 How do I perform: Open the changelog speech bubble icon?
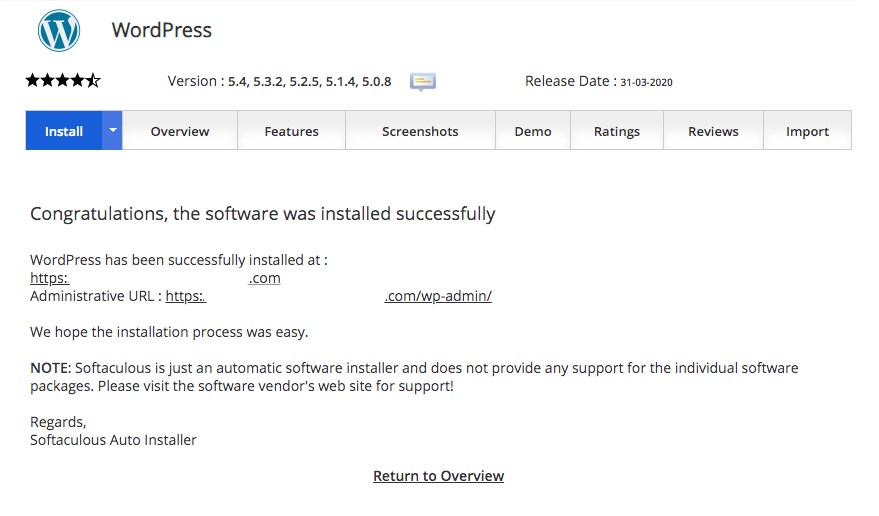click(x=423, y=82)
